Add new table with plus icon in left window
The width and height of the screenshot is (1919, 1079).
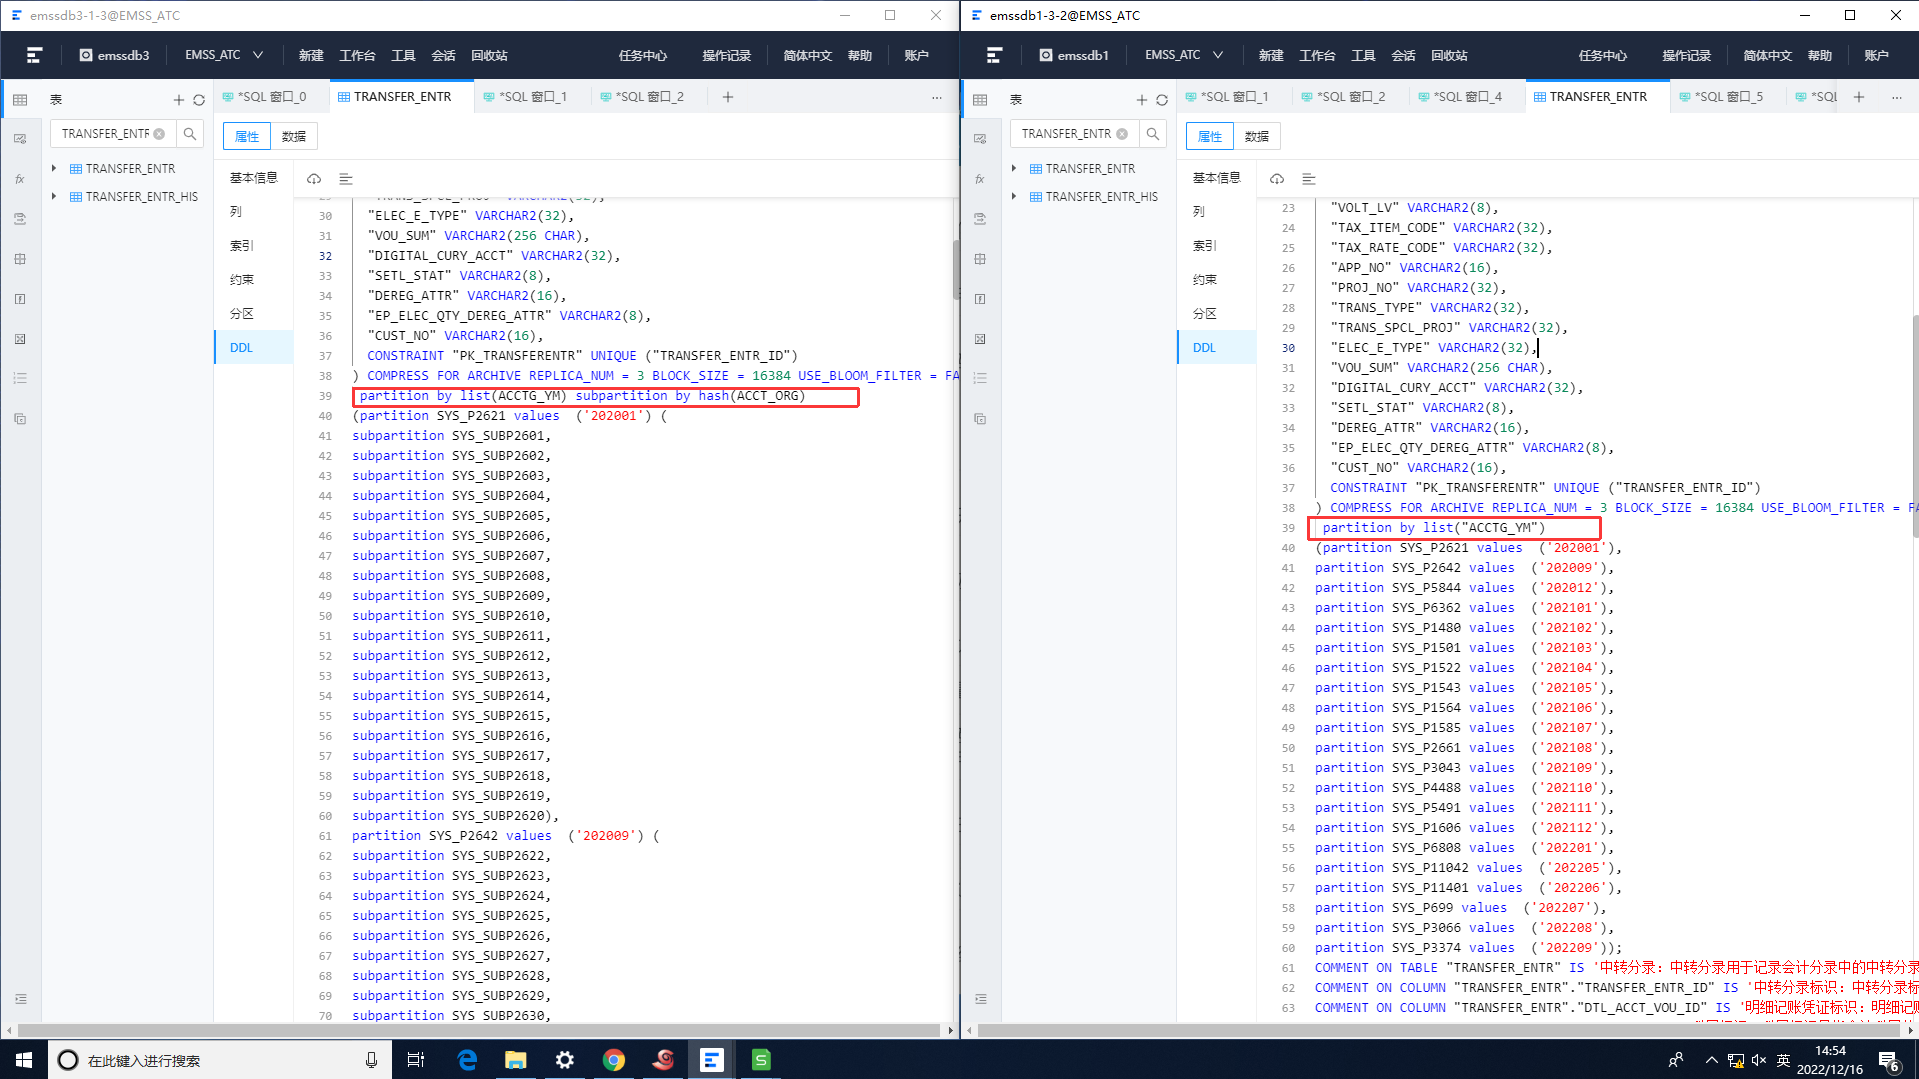pyautogui.click(x=178, y=100)
